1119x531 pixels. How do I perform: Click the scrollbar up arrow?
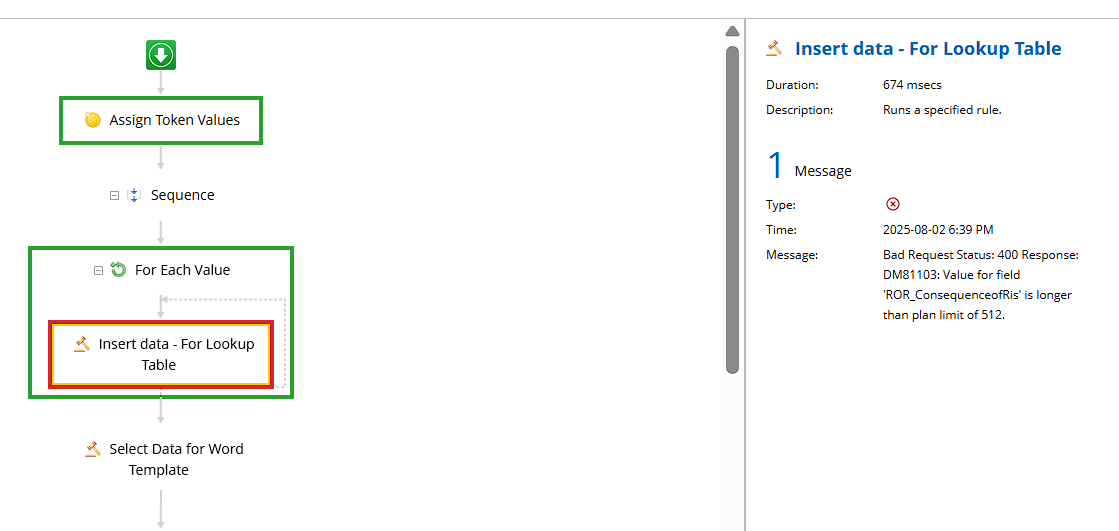tap(732, 31)
